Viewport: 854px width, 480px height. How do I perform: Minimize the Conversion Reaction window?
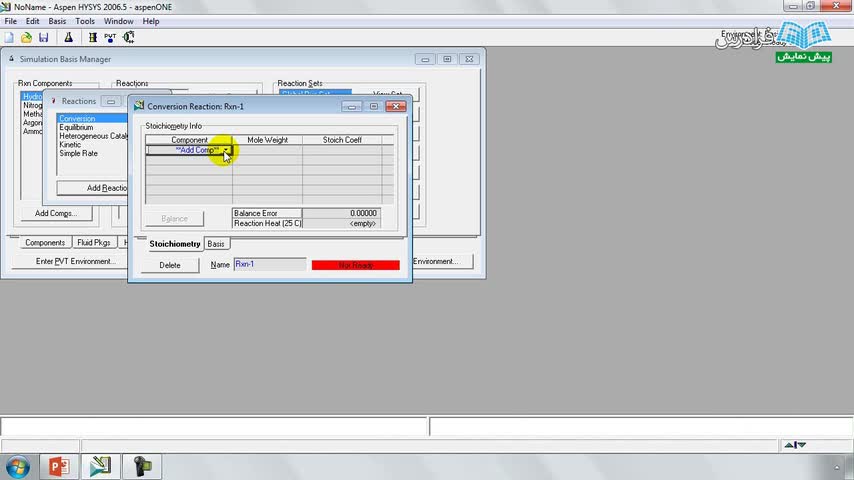[x=351, y=106]
